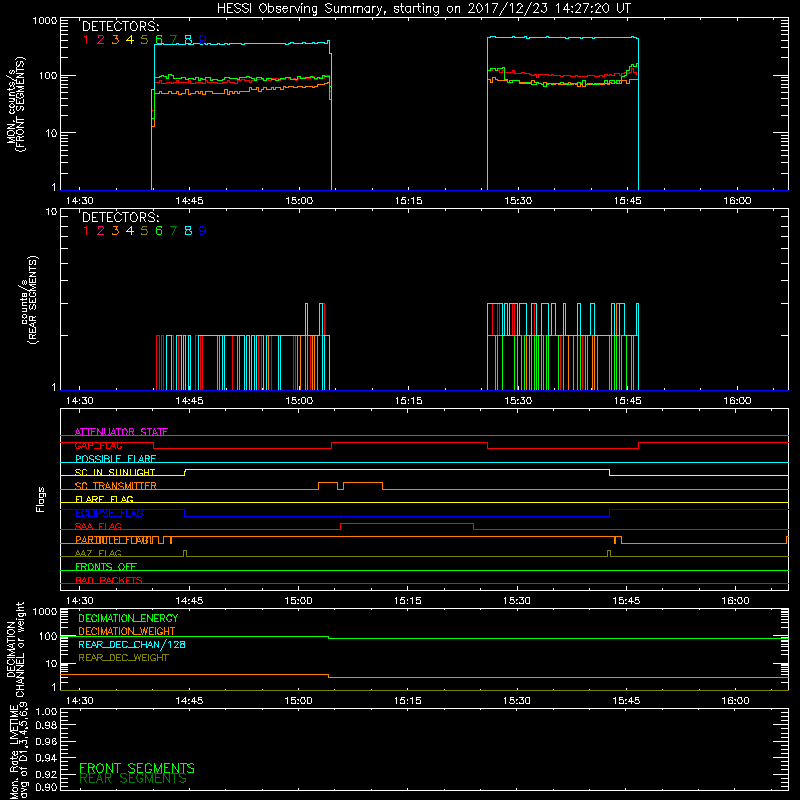Select dark green detector 7 in rear legend
Viewport: 800px width, 800px height.
[173, 231]
